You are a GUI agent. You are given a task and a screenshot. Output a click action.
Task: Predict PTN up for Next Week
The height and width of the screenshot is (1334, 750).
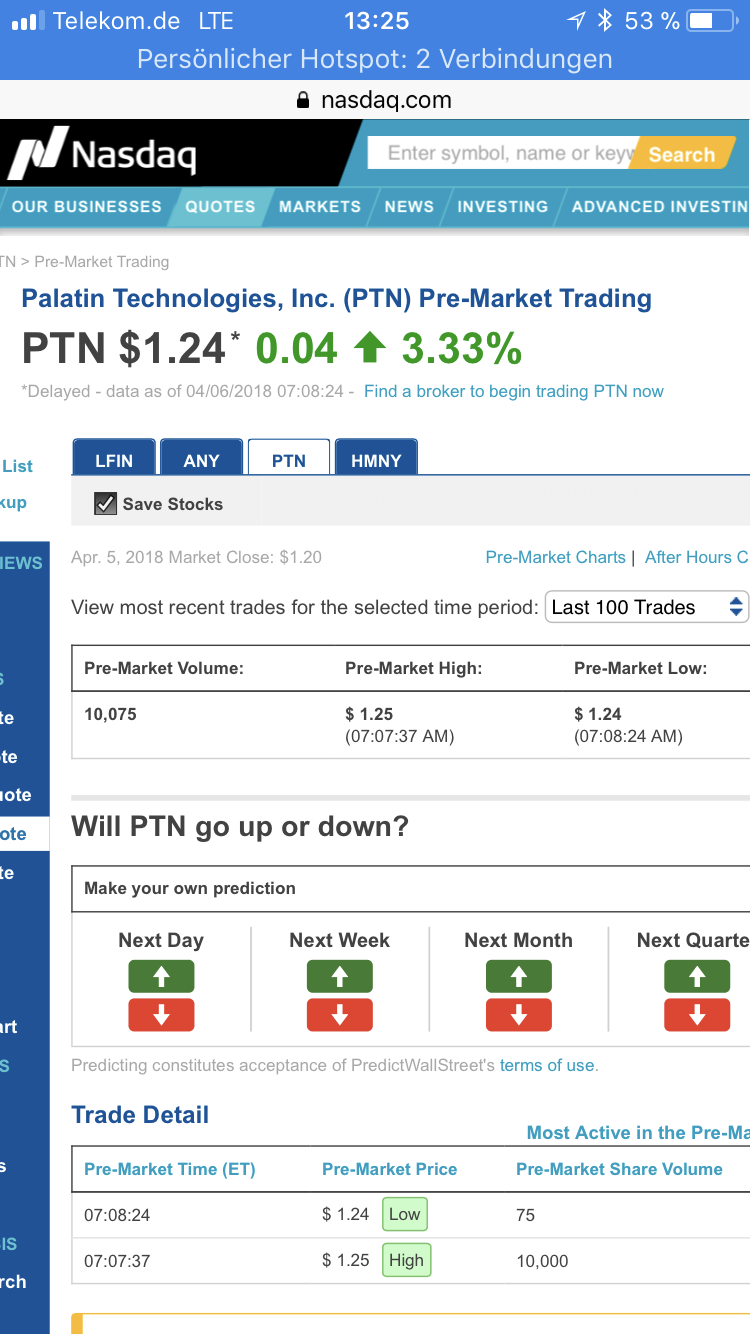(339, 976)
